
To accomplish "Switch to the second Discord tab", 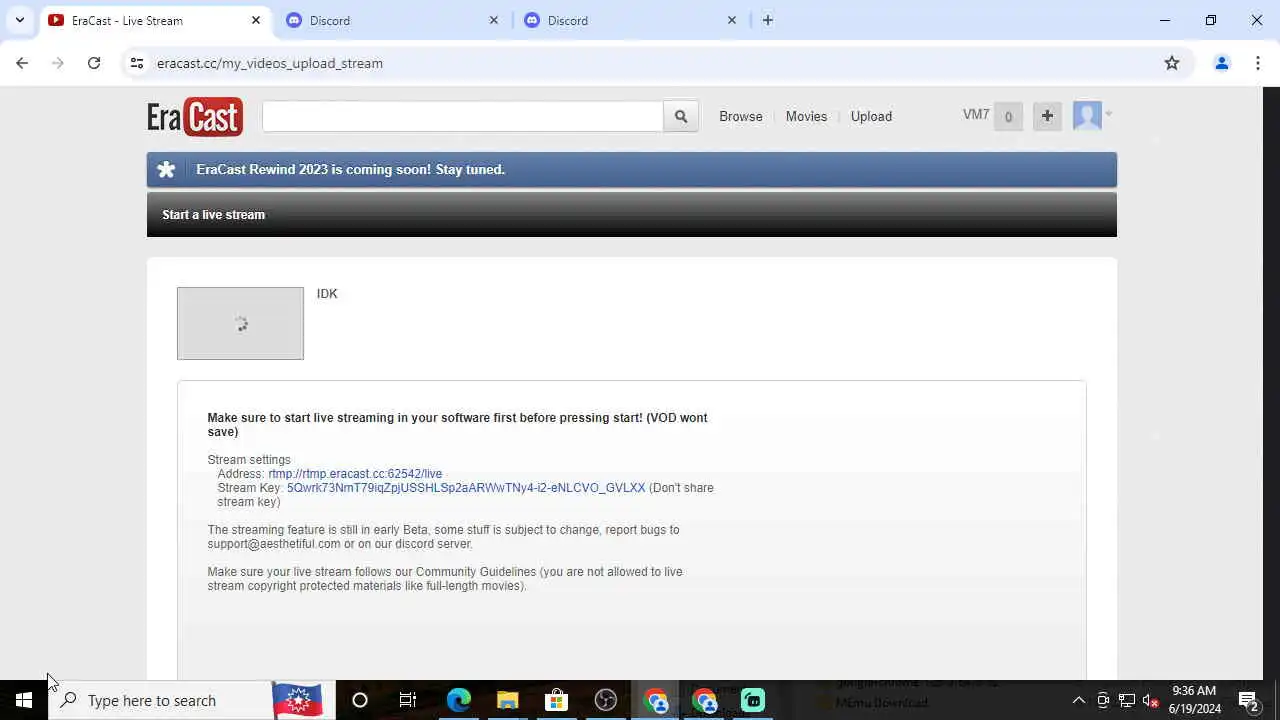I will [630, 20].
